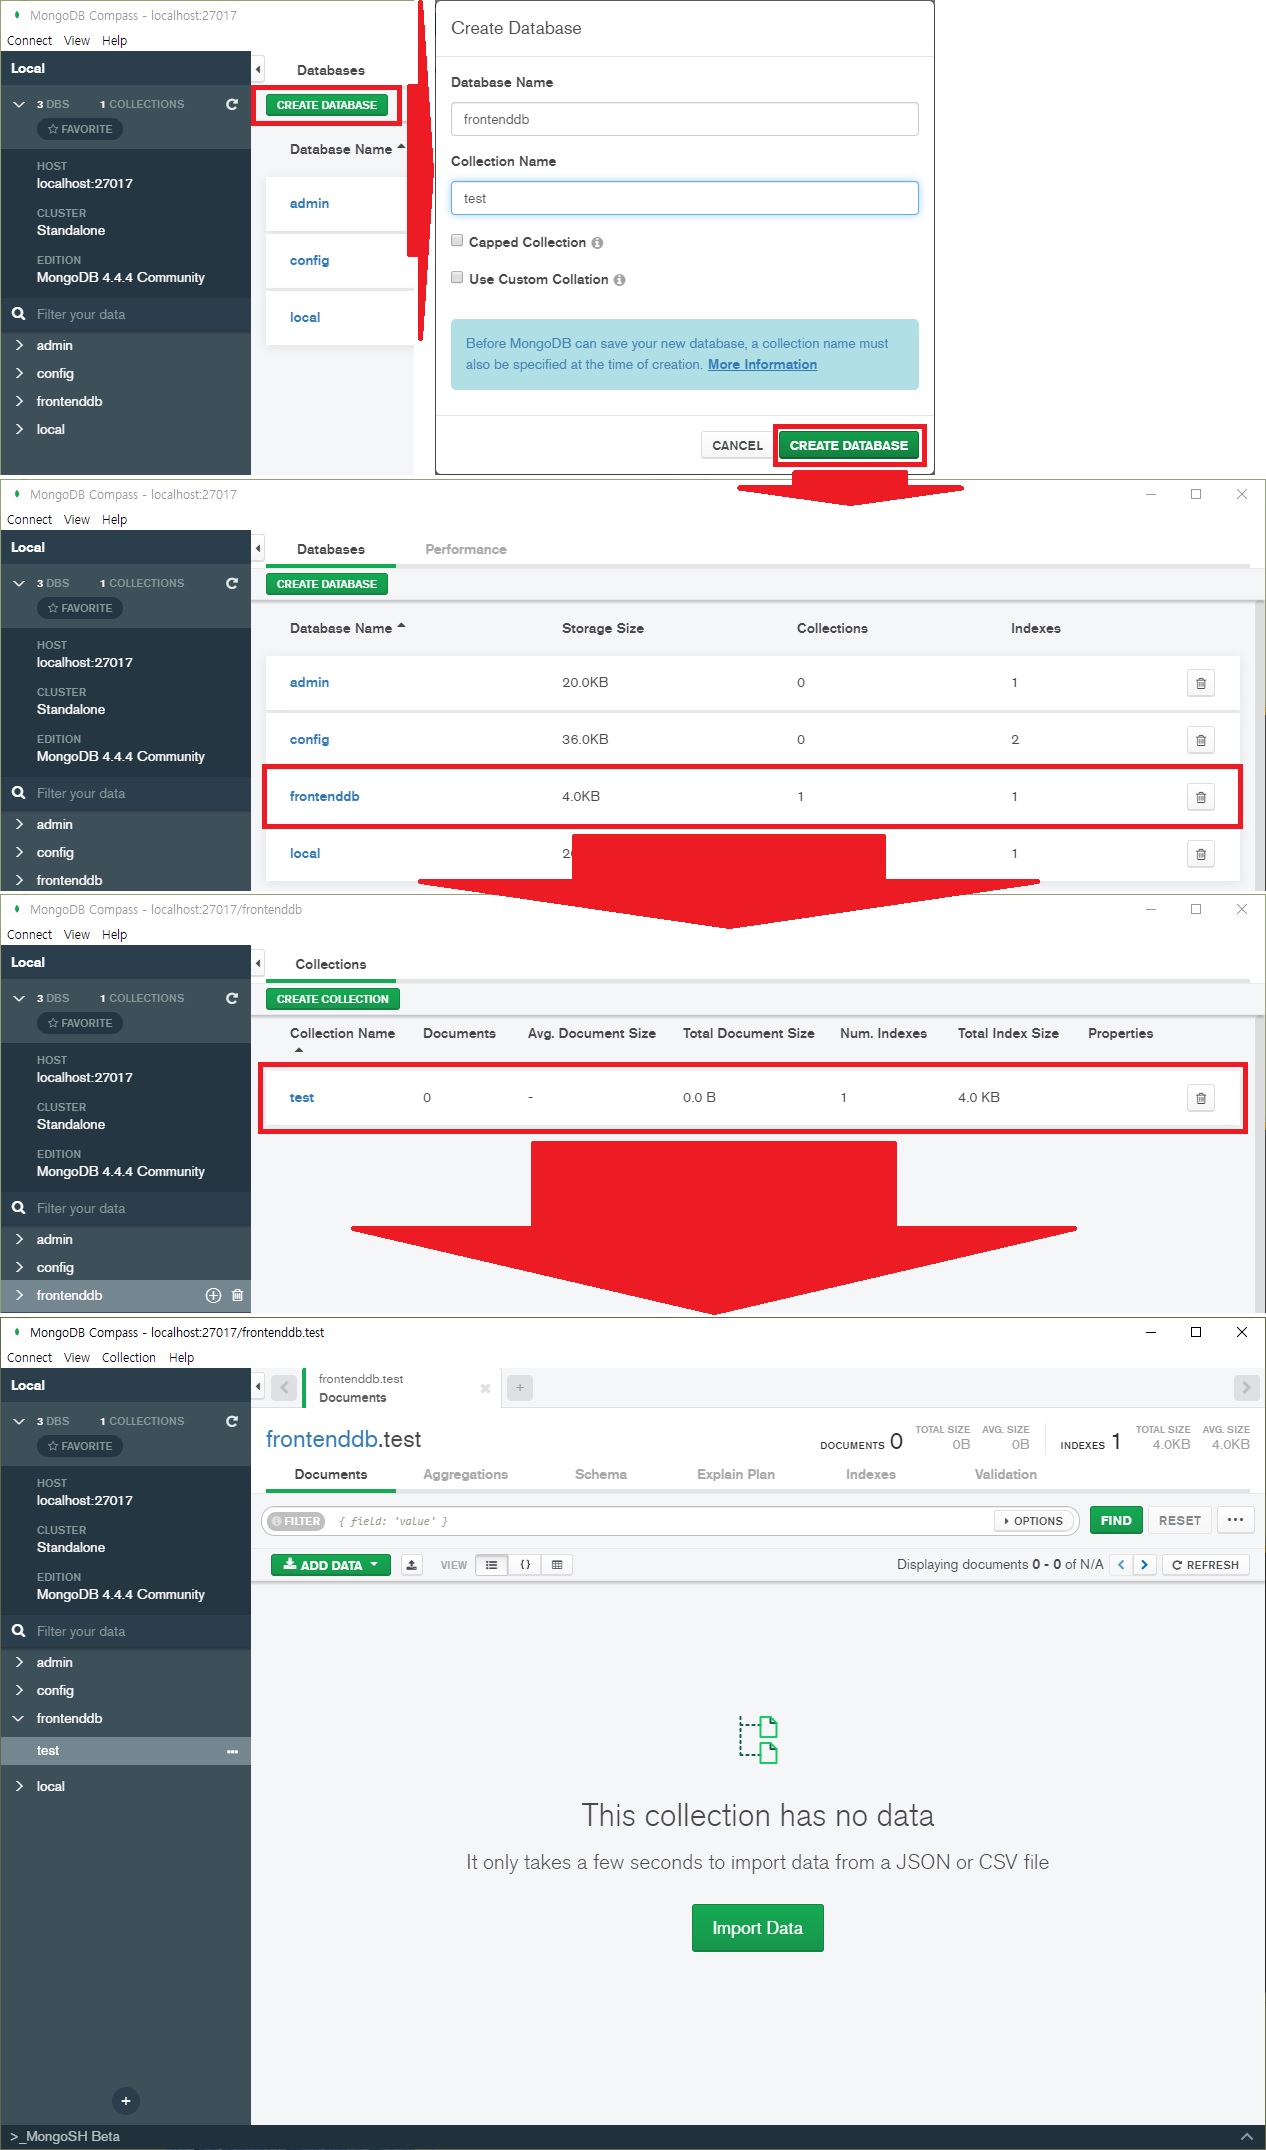The width and height of the screenshot is (1266, 2150).
Task: Refresh databases in the frontenddb.test window sidebar
Action: (232, 1421)
